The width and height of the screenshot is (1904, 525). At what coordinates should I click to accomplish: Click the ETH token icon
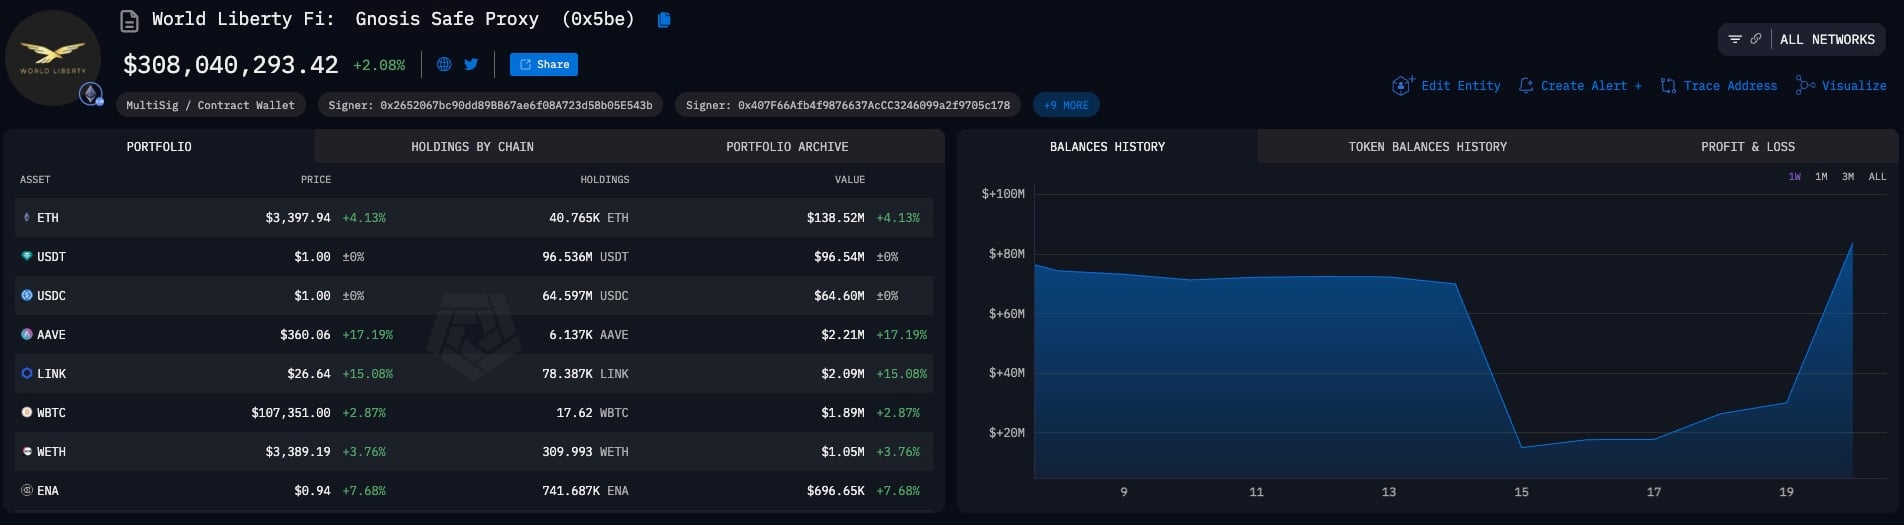[27, 217]
